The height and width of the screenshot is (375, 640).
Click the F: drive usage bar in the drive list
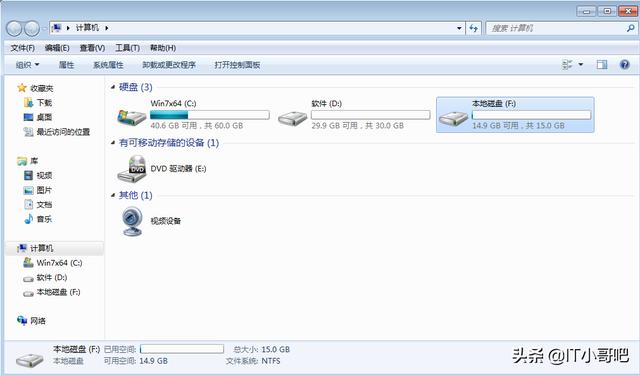coord(531,115)
